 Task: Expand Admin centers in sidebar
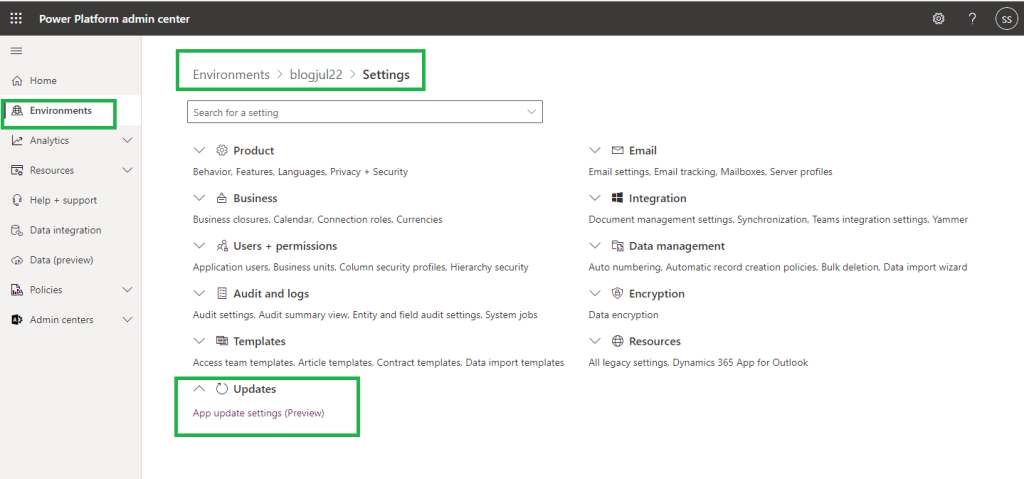pos(127,320)
